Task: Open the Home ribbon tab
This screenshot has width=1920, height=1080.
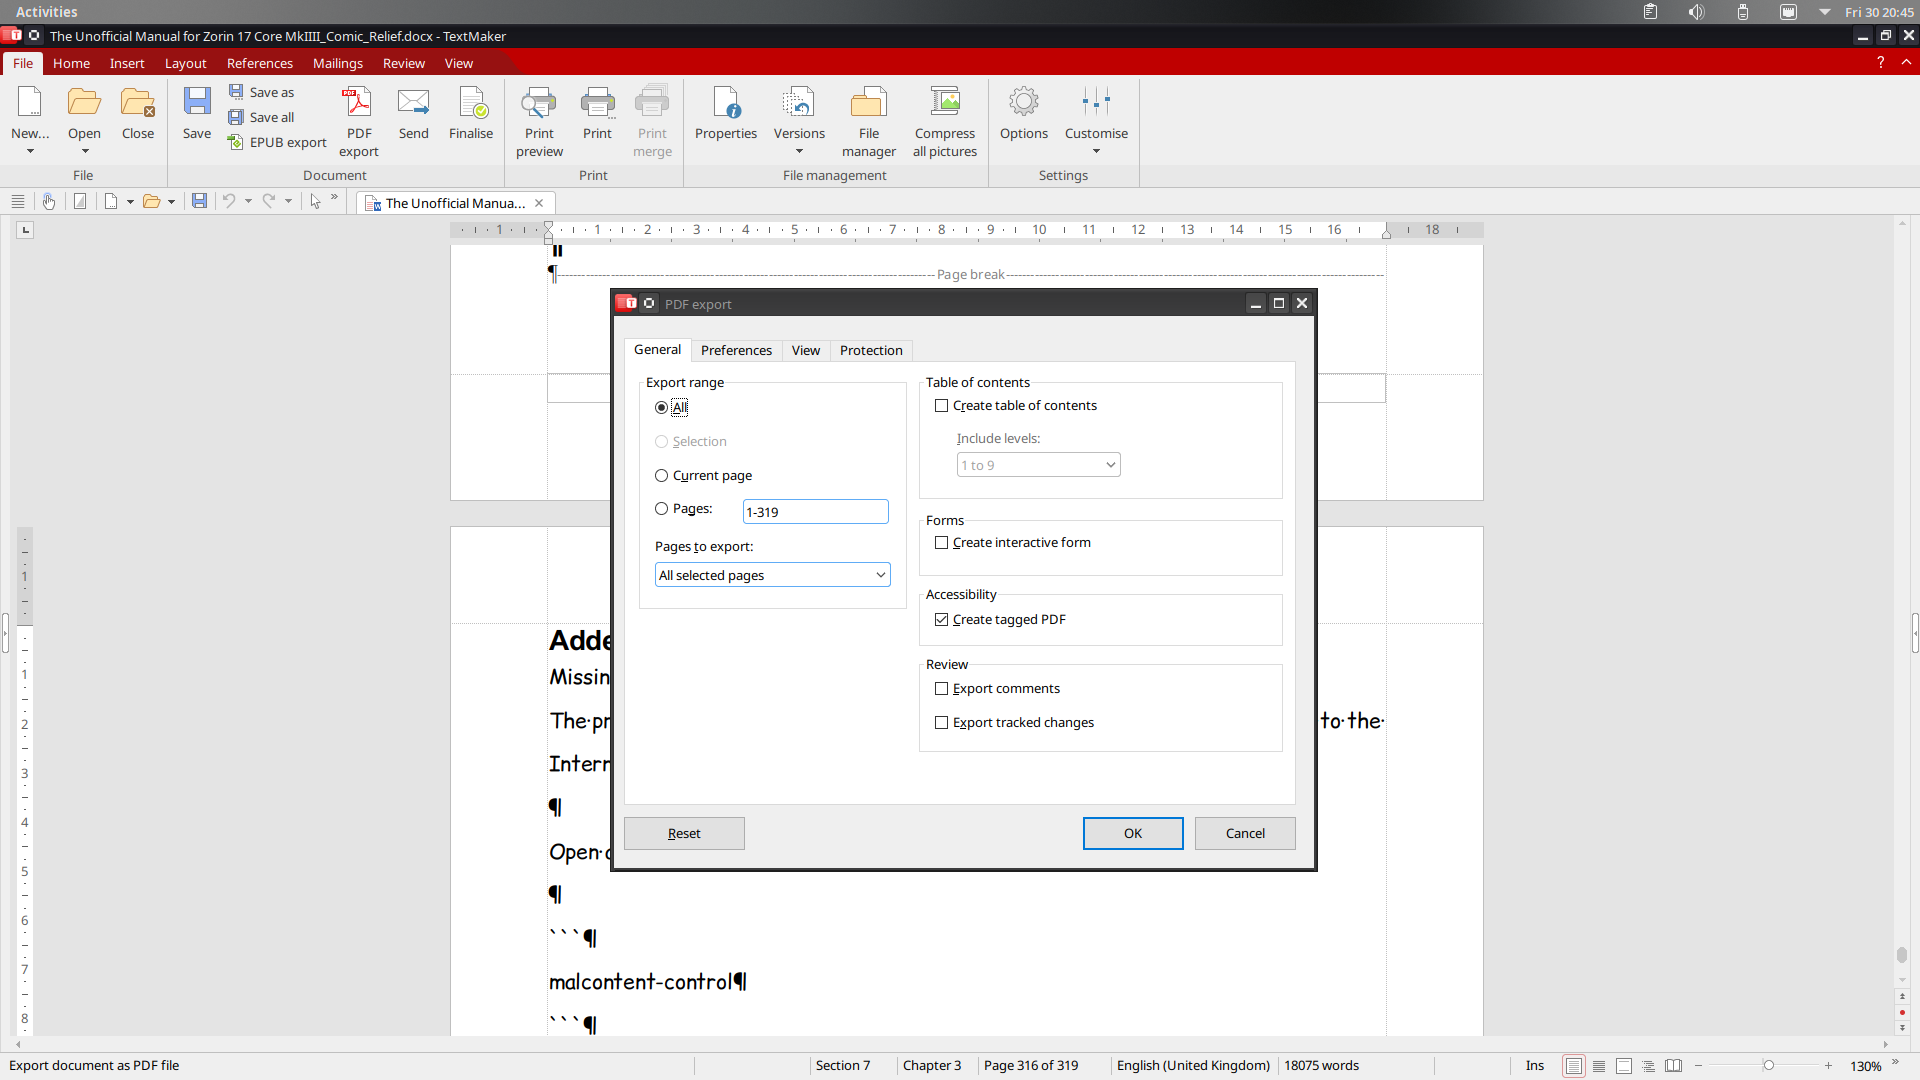Action: [71, 63]
